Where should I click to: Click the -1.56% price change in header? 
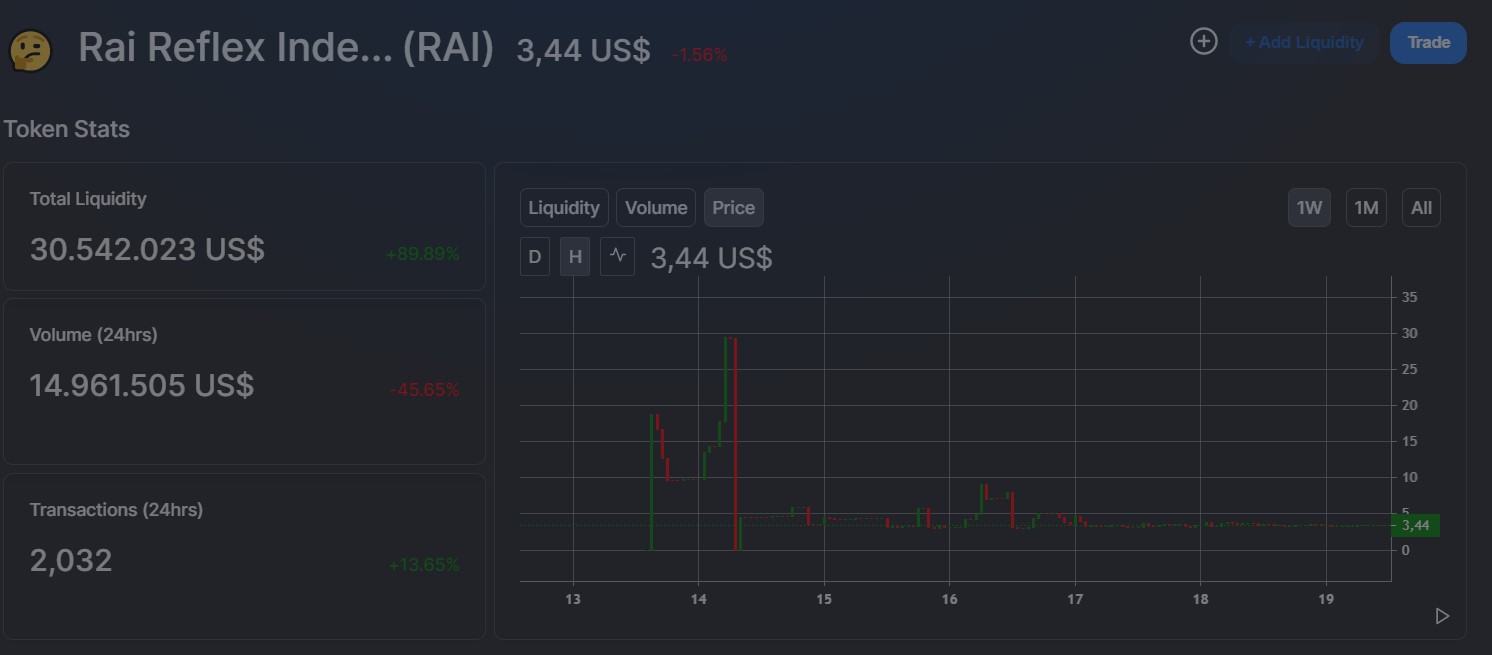700,55
